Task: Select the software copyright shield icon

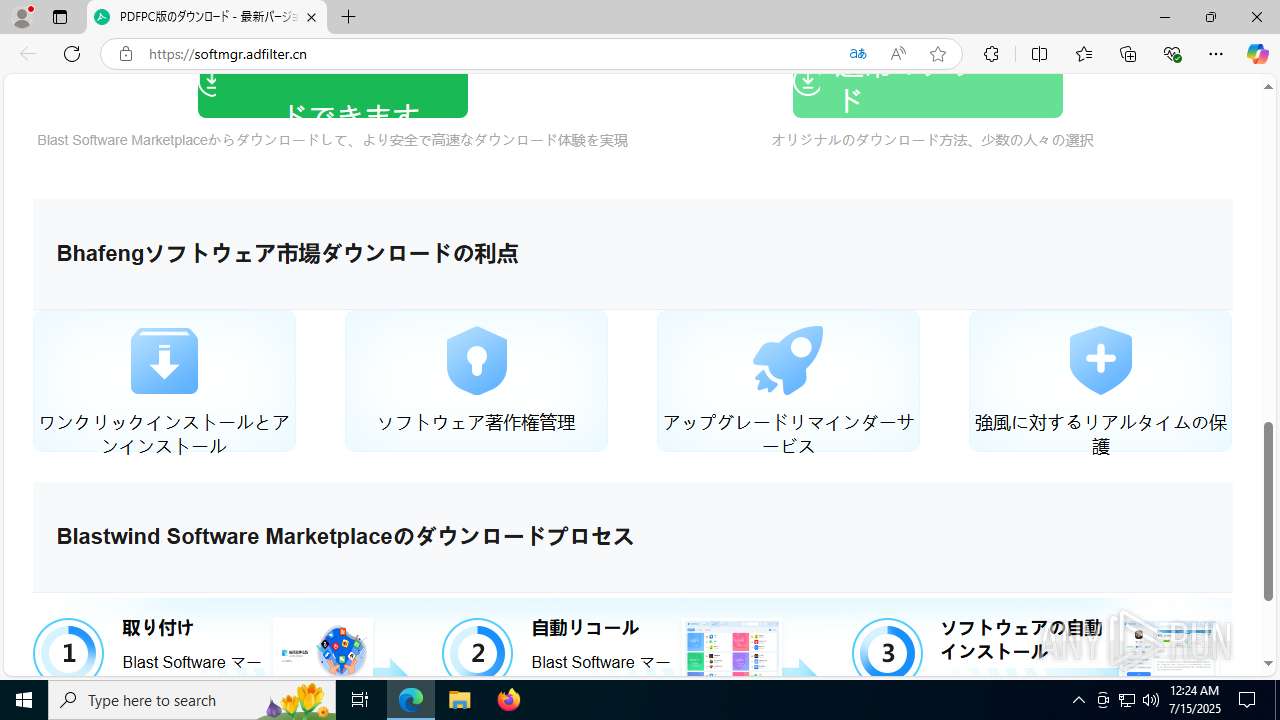Action: tap(477, 360)
